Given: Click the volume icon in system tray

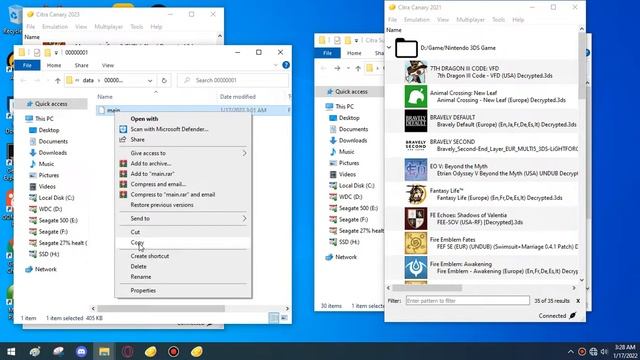Looking at the screenshot, I should (x=604, y=351).
